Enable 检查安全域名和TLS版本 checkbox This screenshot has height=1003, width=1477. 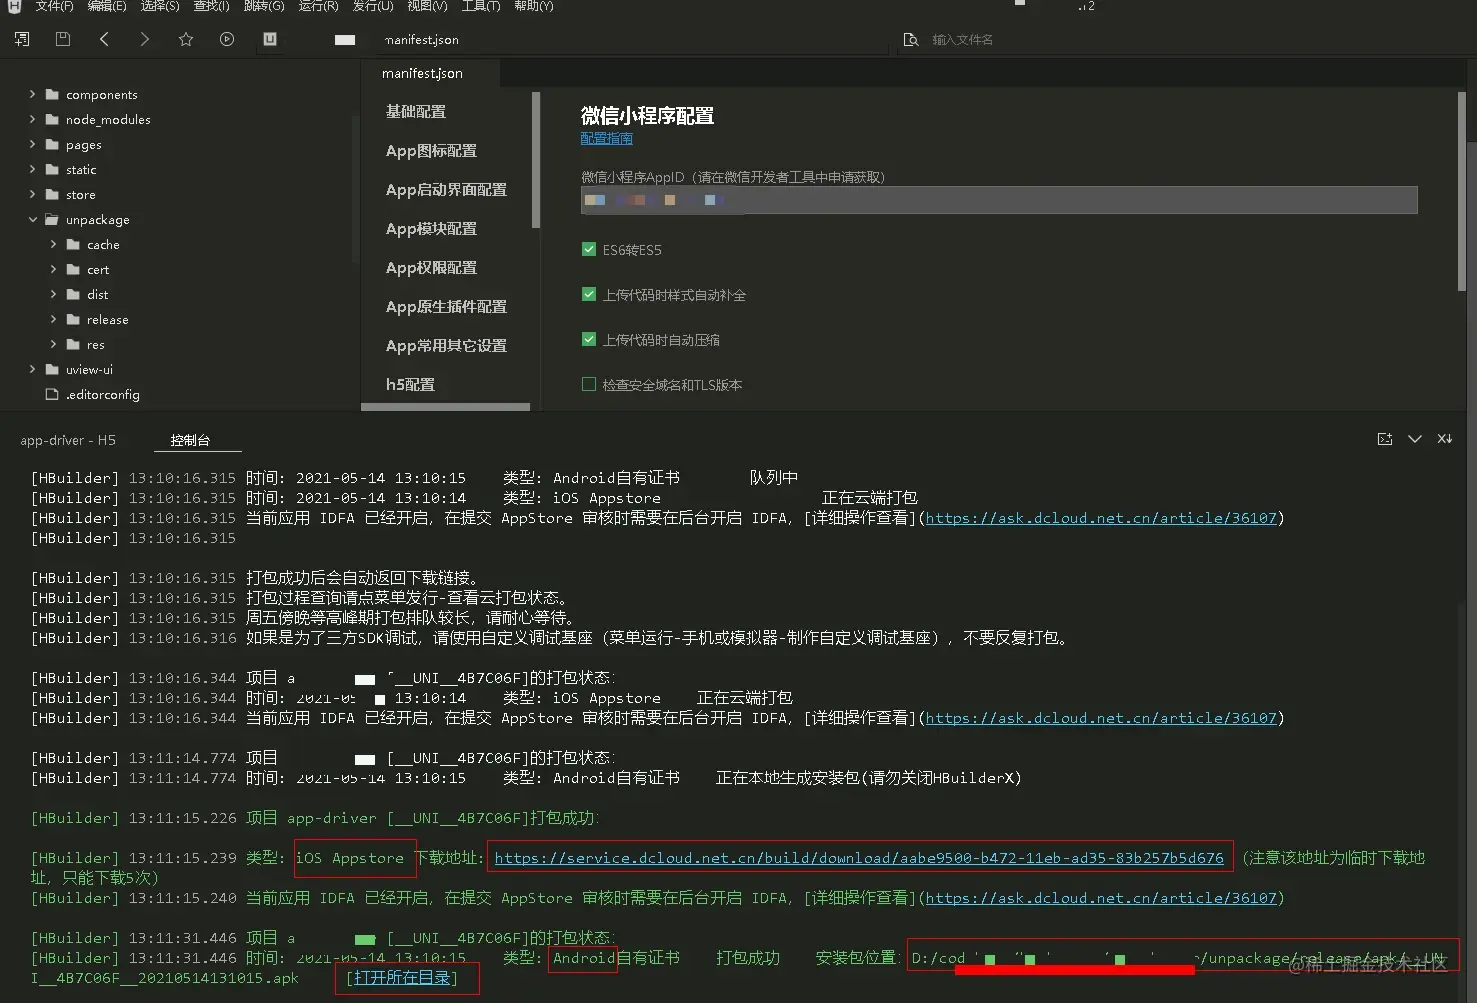[589, 384]
